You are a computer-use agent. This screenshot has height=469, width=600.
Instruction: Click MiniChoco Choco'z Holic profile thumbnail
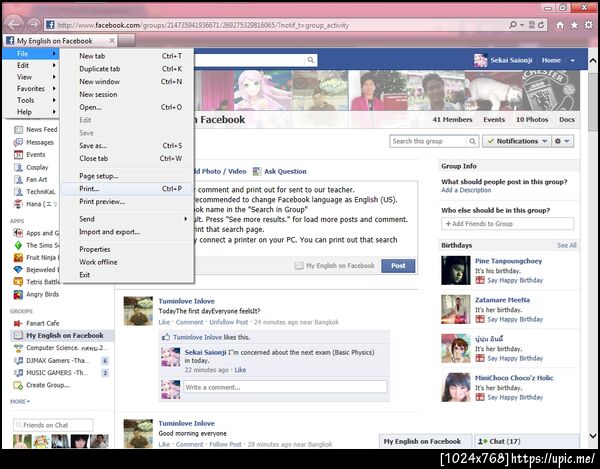click(456, 387)
